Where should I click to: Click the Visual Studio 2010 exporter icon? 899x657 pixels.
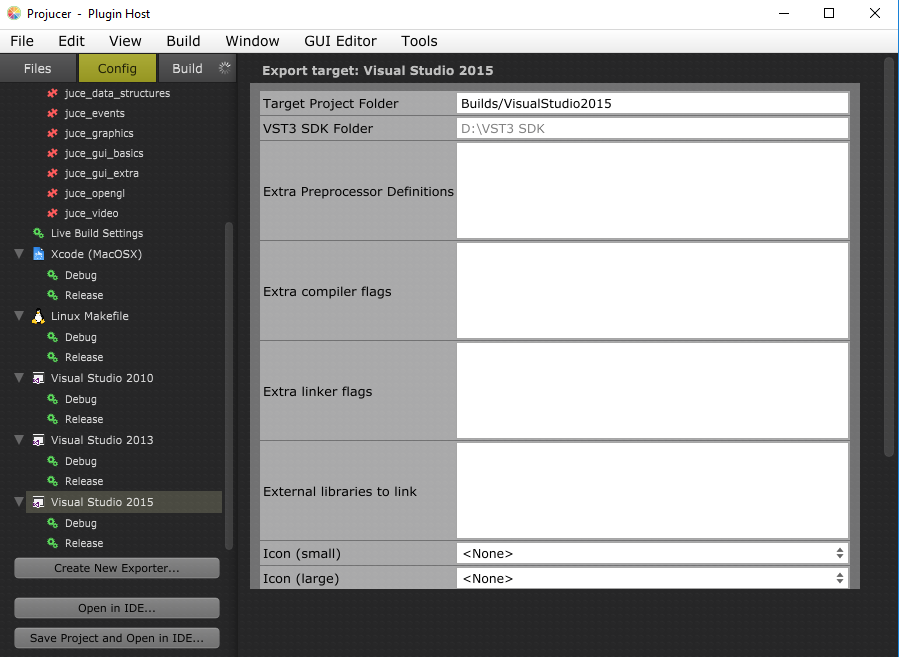pyautogui.click(x=38, y=378)
